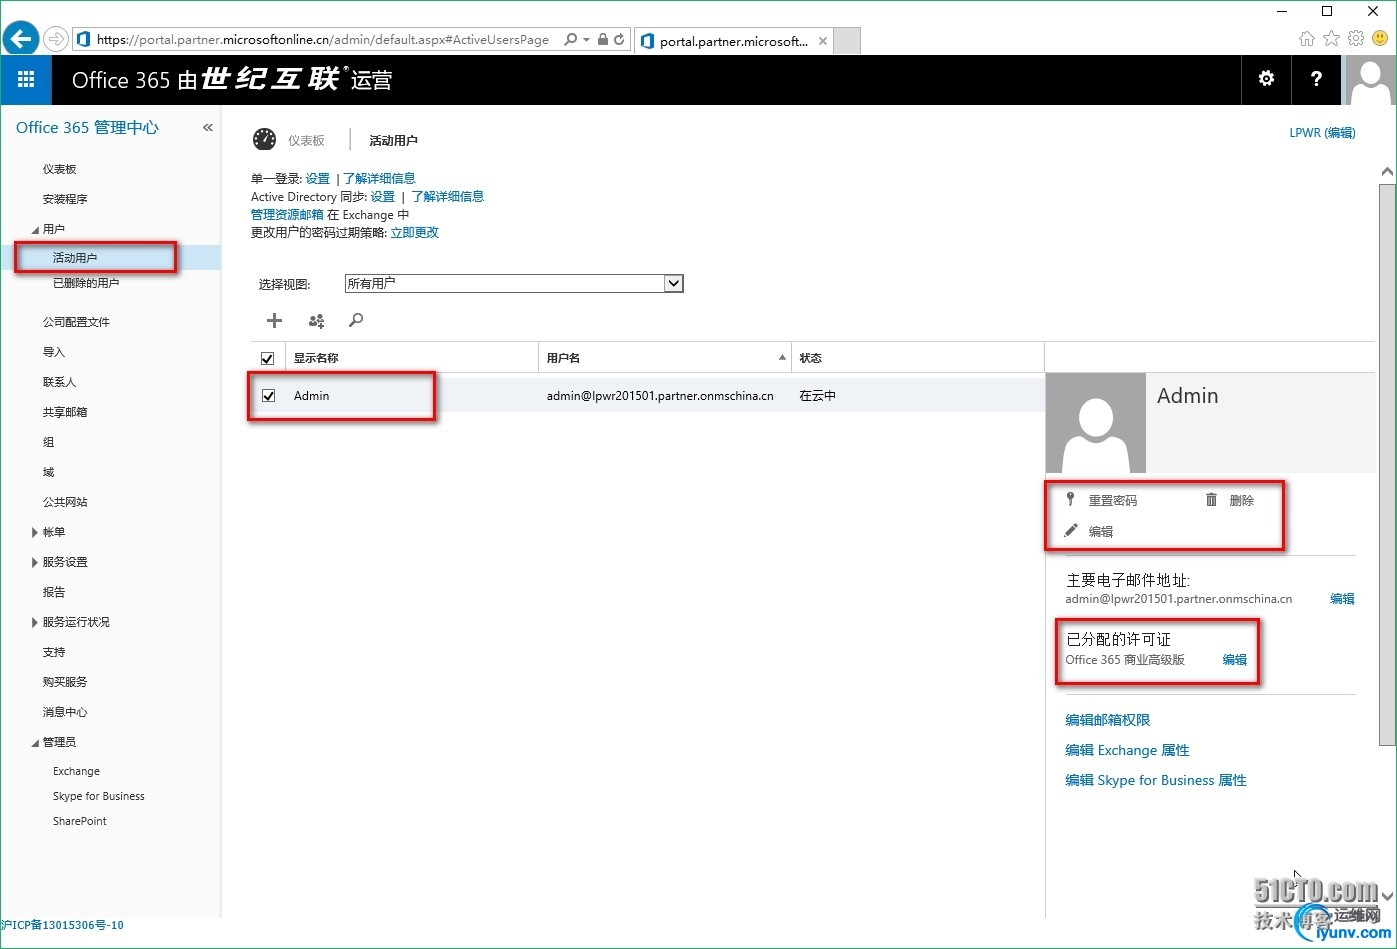The image size is (1397, 949).
Task: Bulk add users icon
Action: (316, 320)
